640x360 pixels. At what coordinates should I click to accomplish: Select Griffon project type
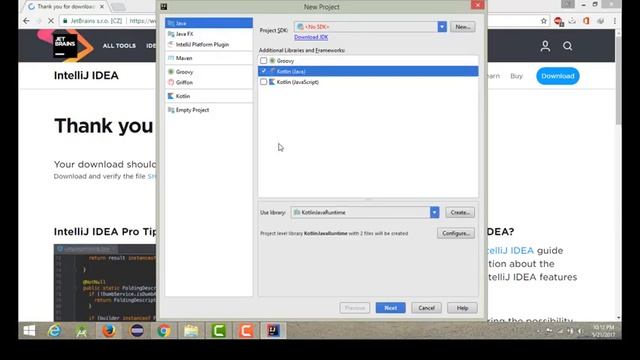pyautogui.click(x=209, y=82)
